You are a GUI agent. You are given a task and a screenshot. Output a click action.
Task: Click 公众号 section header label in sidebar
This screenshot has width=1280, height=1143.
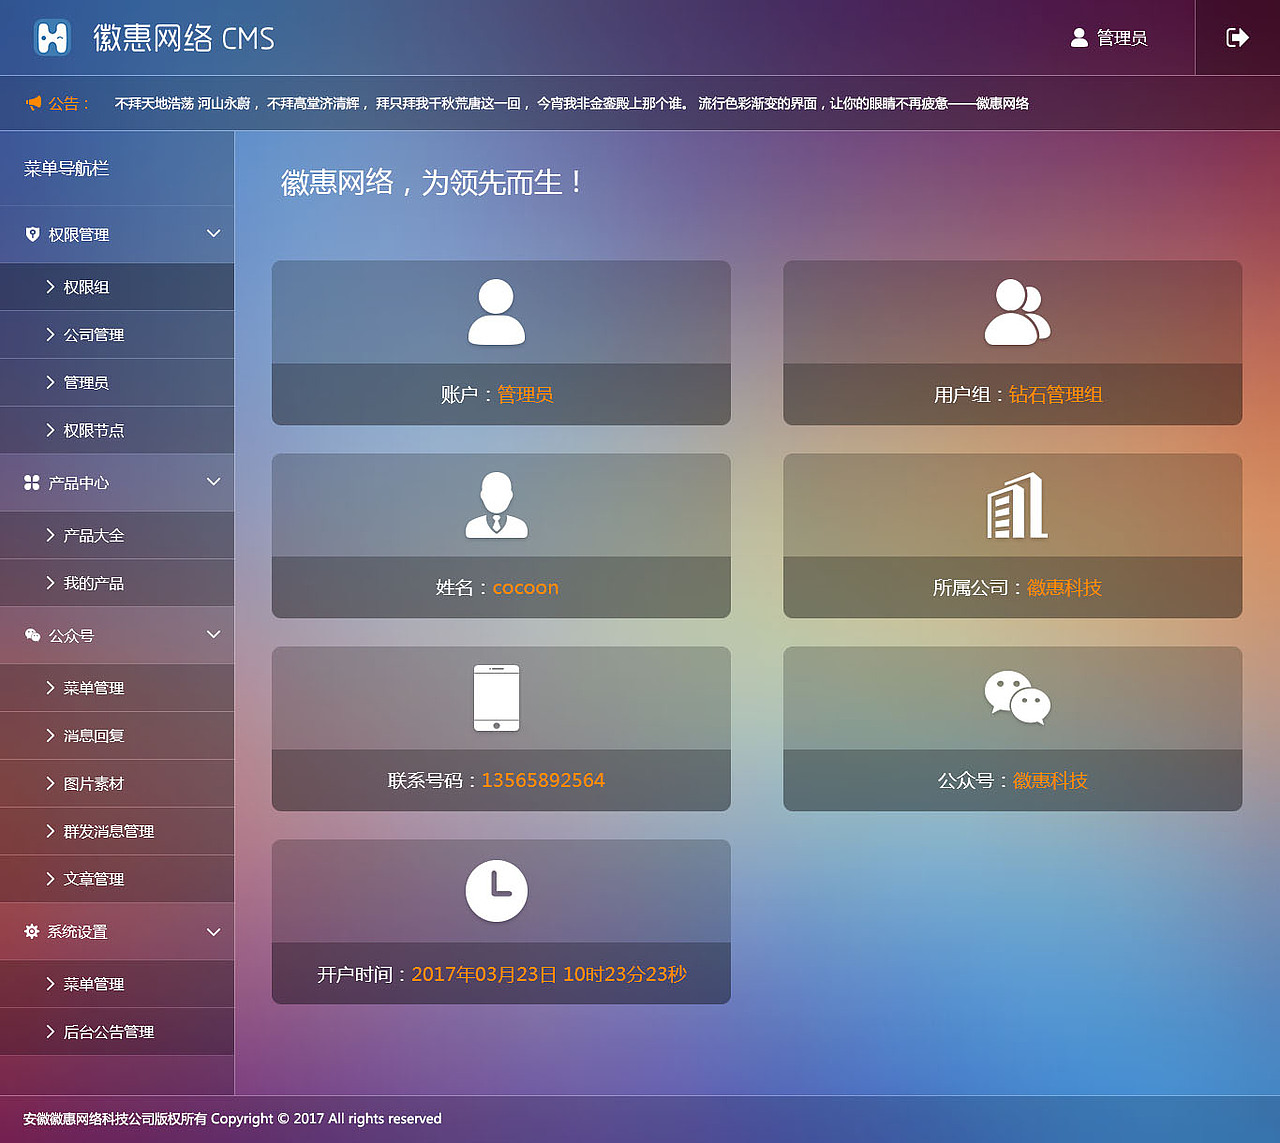(x=71, y=635)
